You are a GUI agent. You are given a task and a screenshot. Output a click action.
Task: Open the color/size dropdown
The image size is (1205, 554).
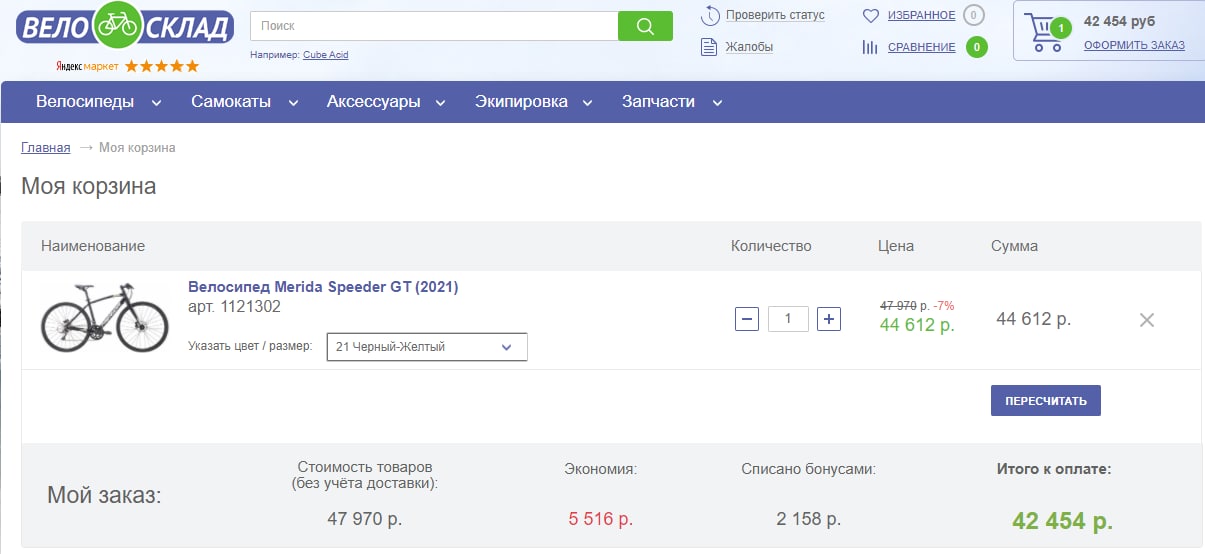427,347
